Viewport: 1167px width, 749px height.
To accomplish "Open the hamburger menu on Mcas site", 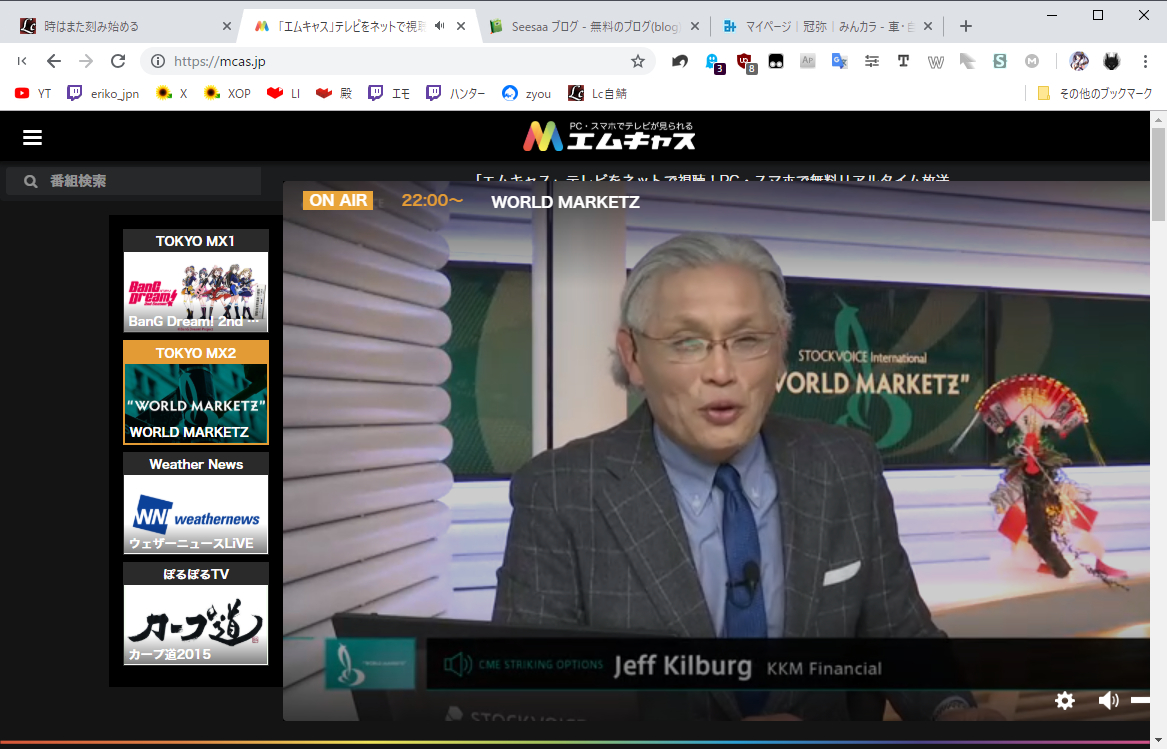I will pyautogui.click(x=32, y=138).
